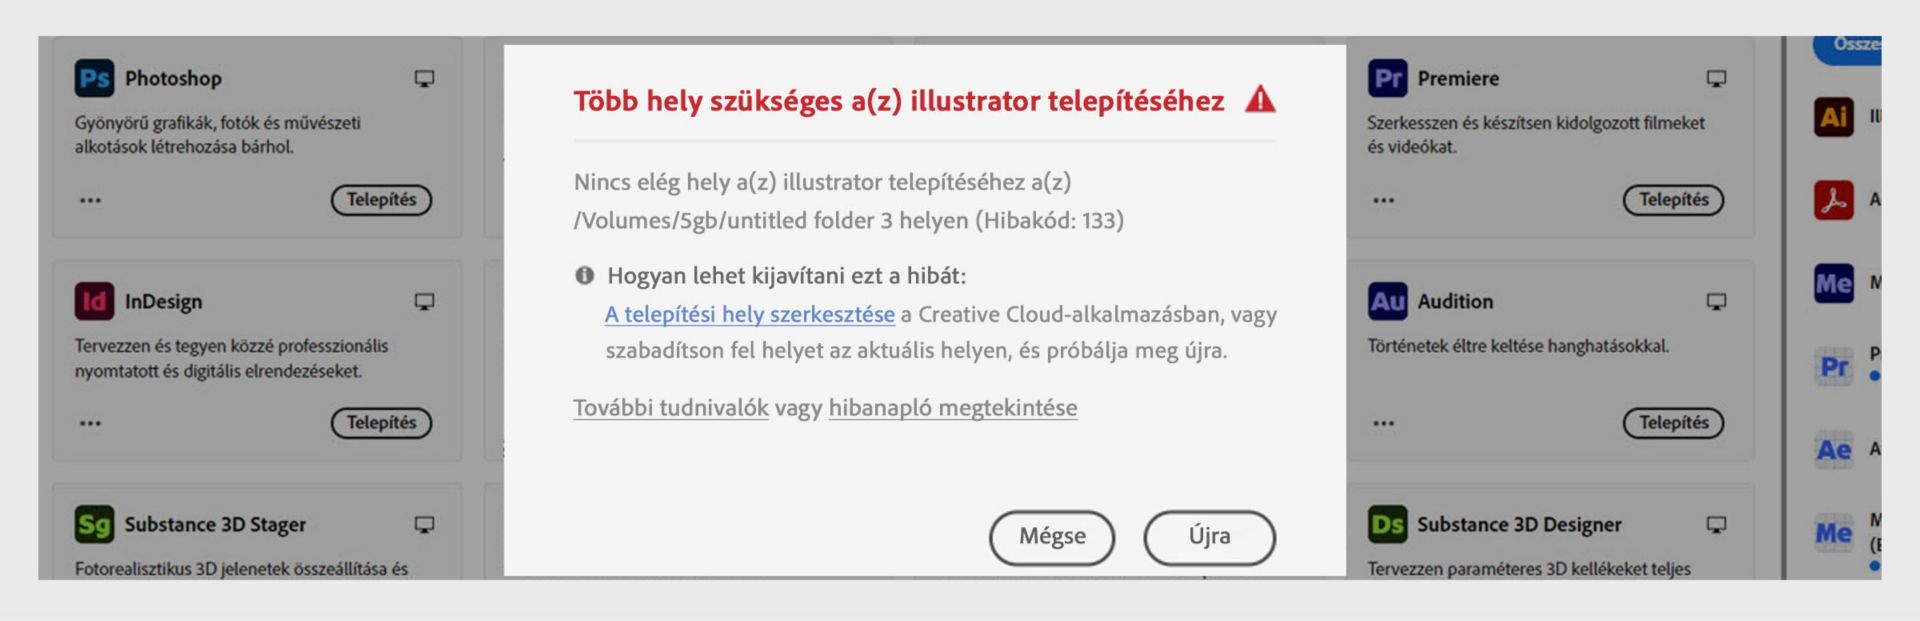The image size is (1920, 621).
Task: Click the 'Hogyan lehet kijavítani ezt a hibát:' text
Action: point(787,275)
